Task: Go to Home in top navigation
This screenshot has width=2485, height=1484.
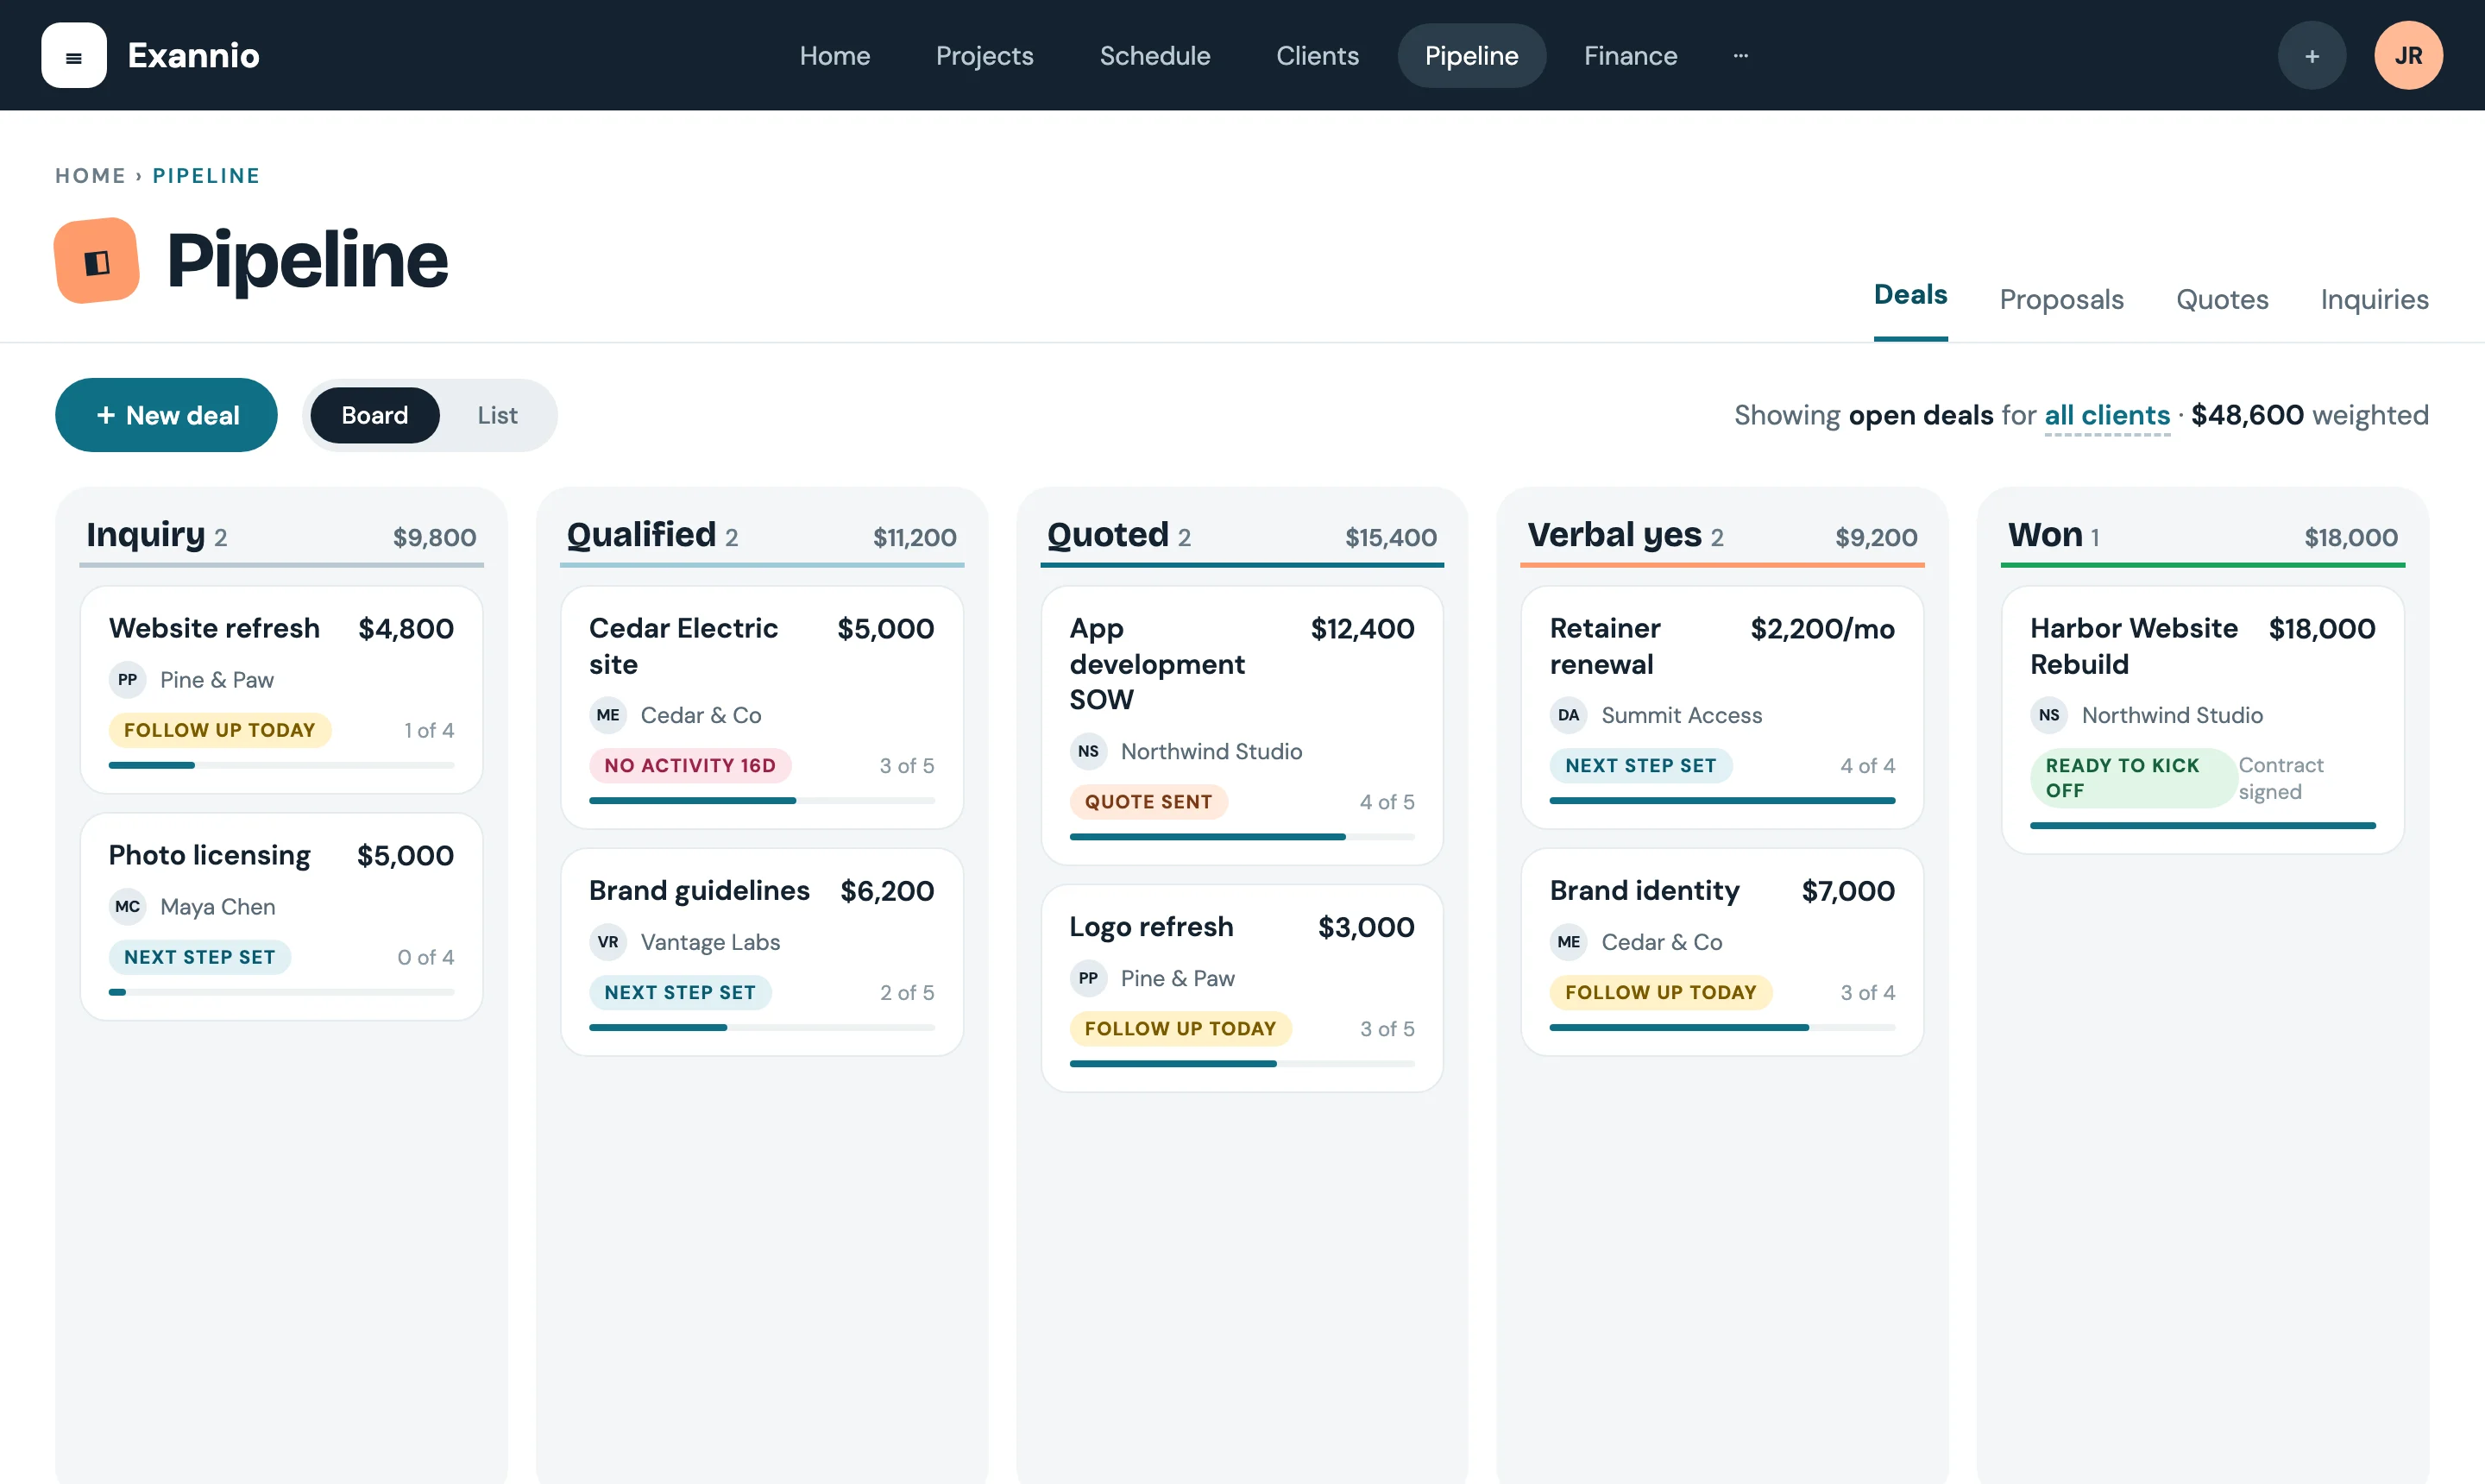Action: point(835,56)
